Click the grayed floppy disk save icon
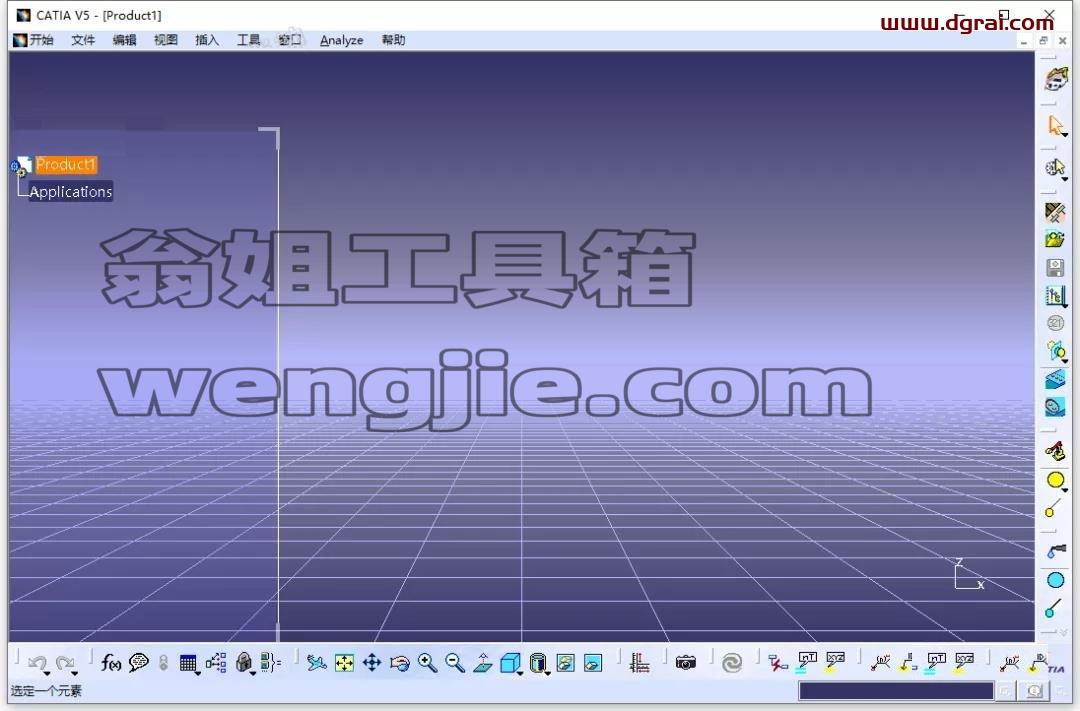The height and width of the screenshot is (711, 1080). coord(1055,267)
